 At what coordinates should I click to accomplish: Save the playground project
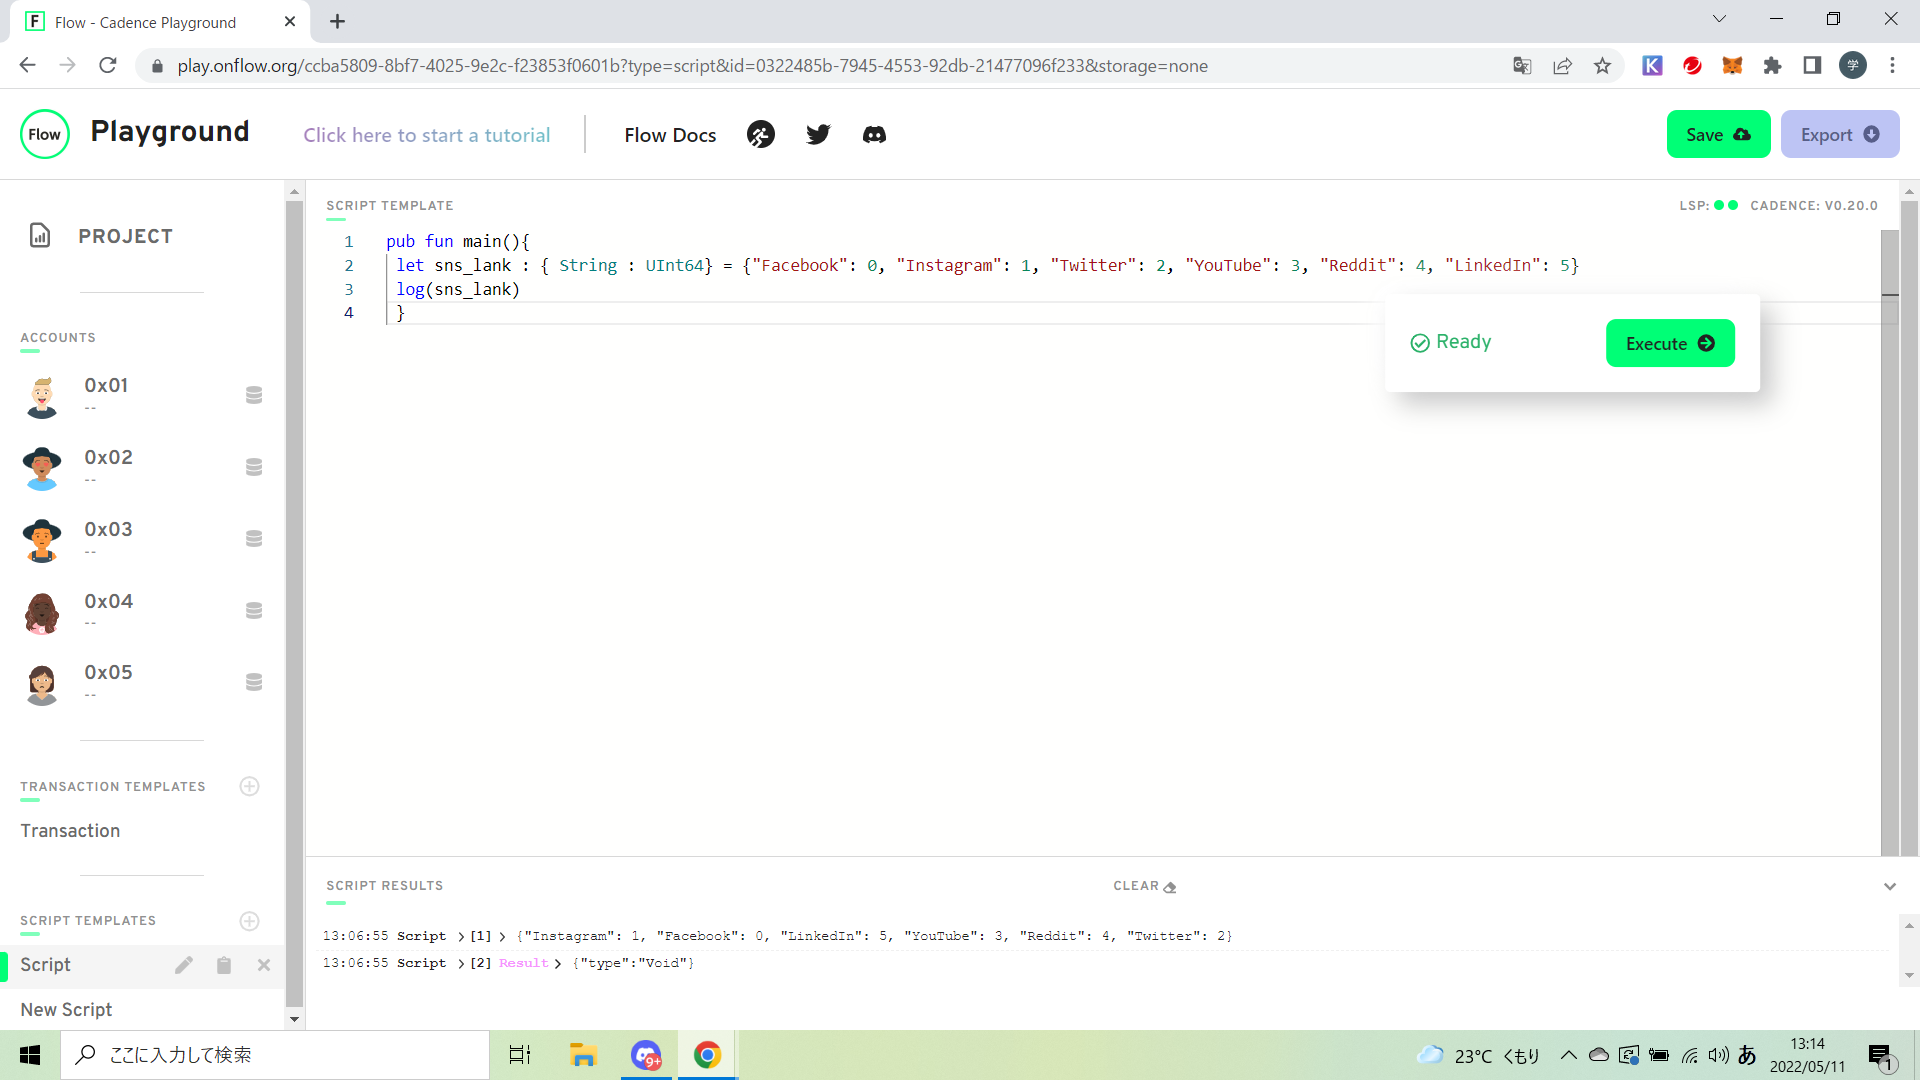click(1717, 134)
